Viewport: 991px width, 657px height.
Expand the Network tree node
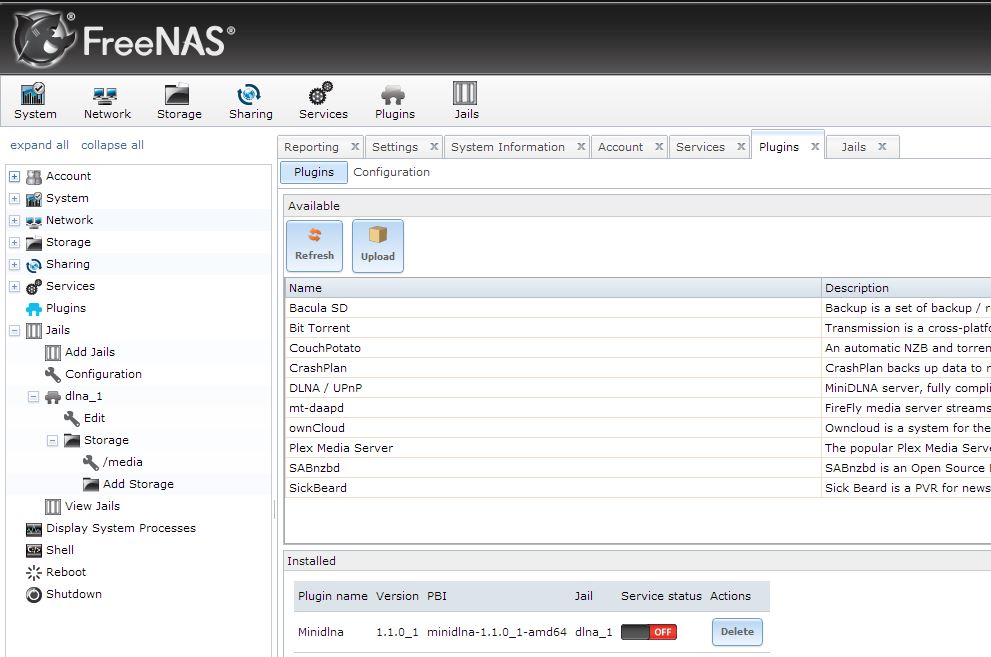tap(15, 220)
